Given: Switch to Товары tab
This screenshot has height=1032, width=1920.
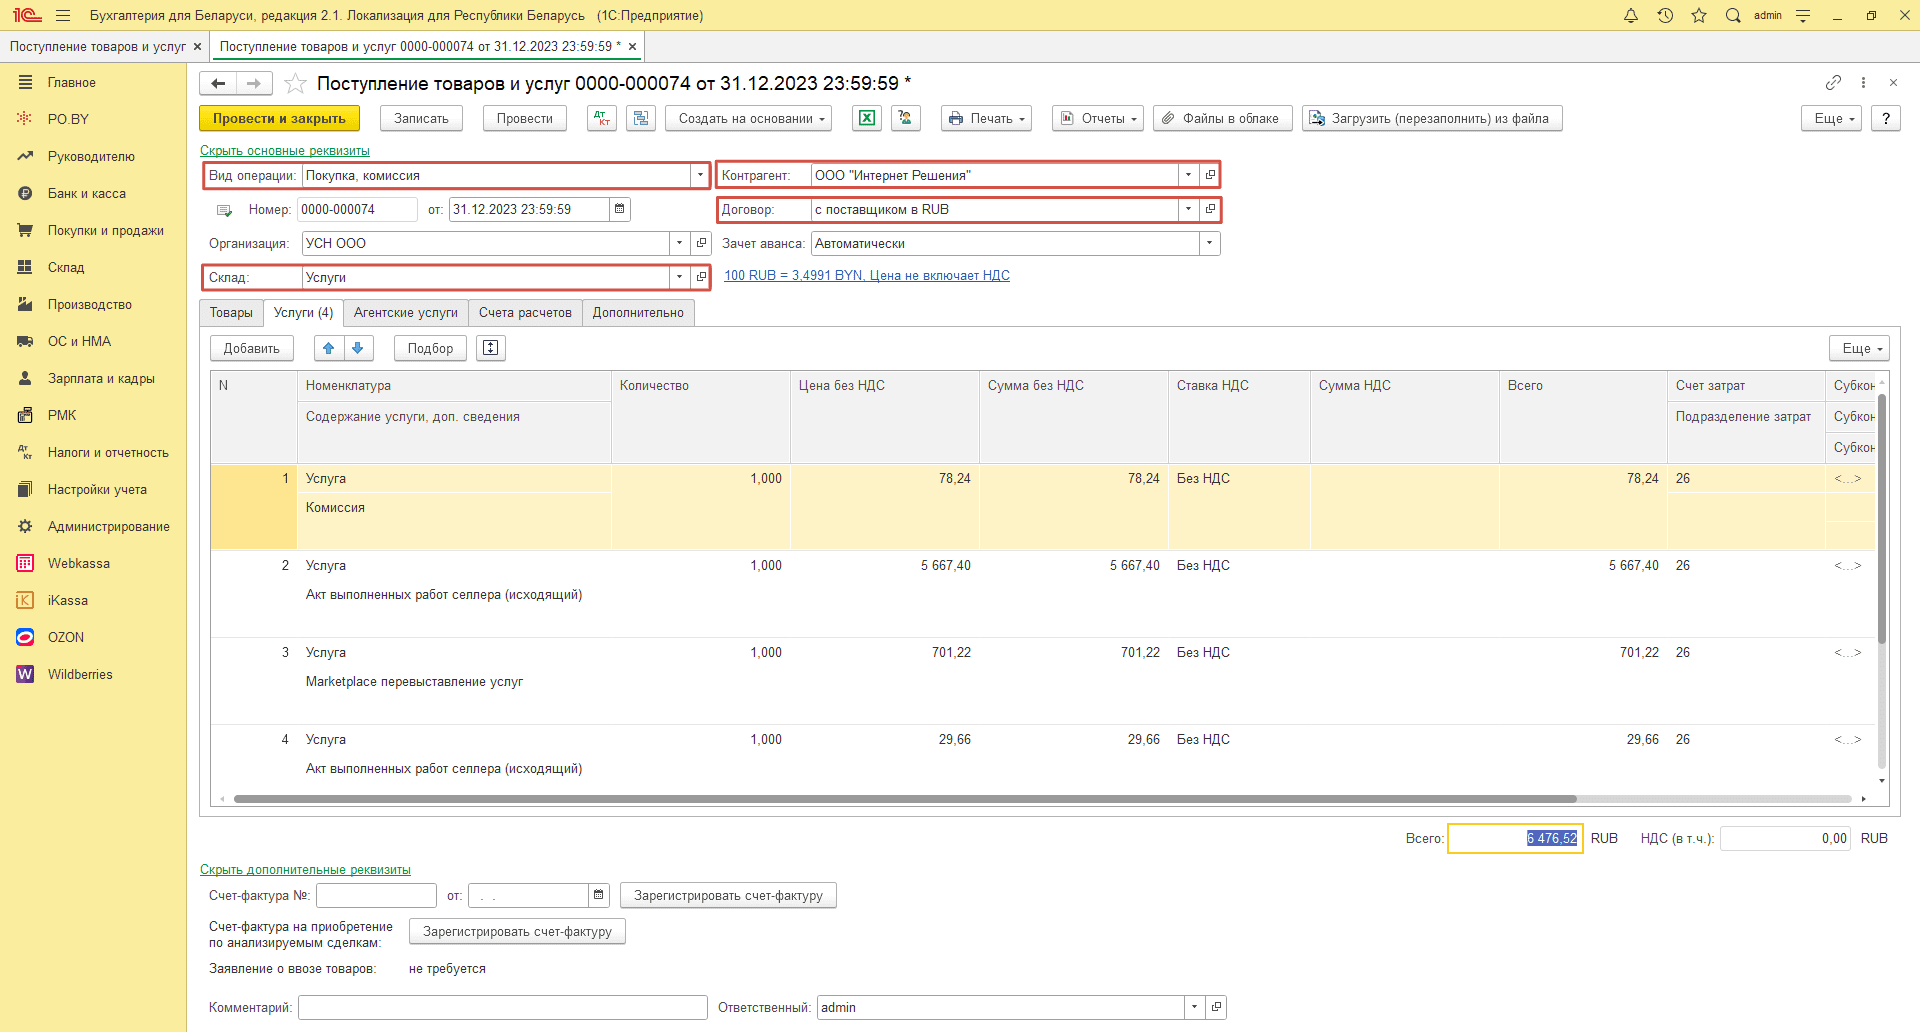Looking at the screenshot, I should 231,313.
